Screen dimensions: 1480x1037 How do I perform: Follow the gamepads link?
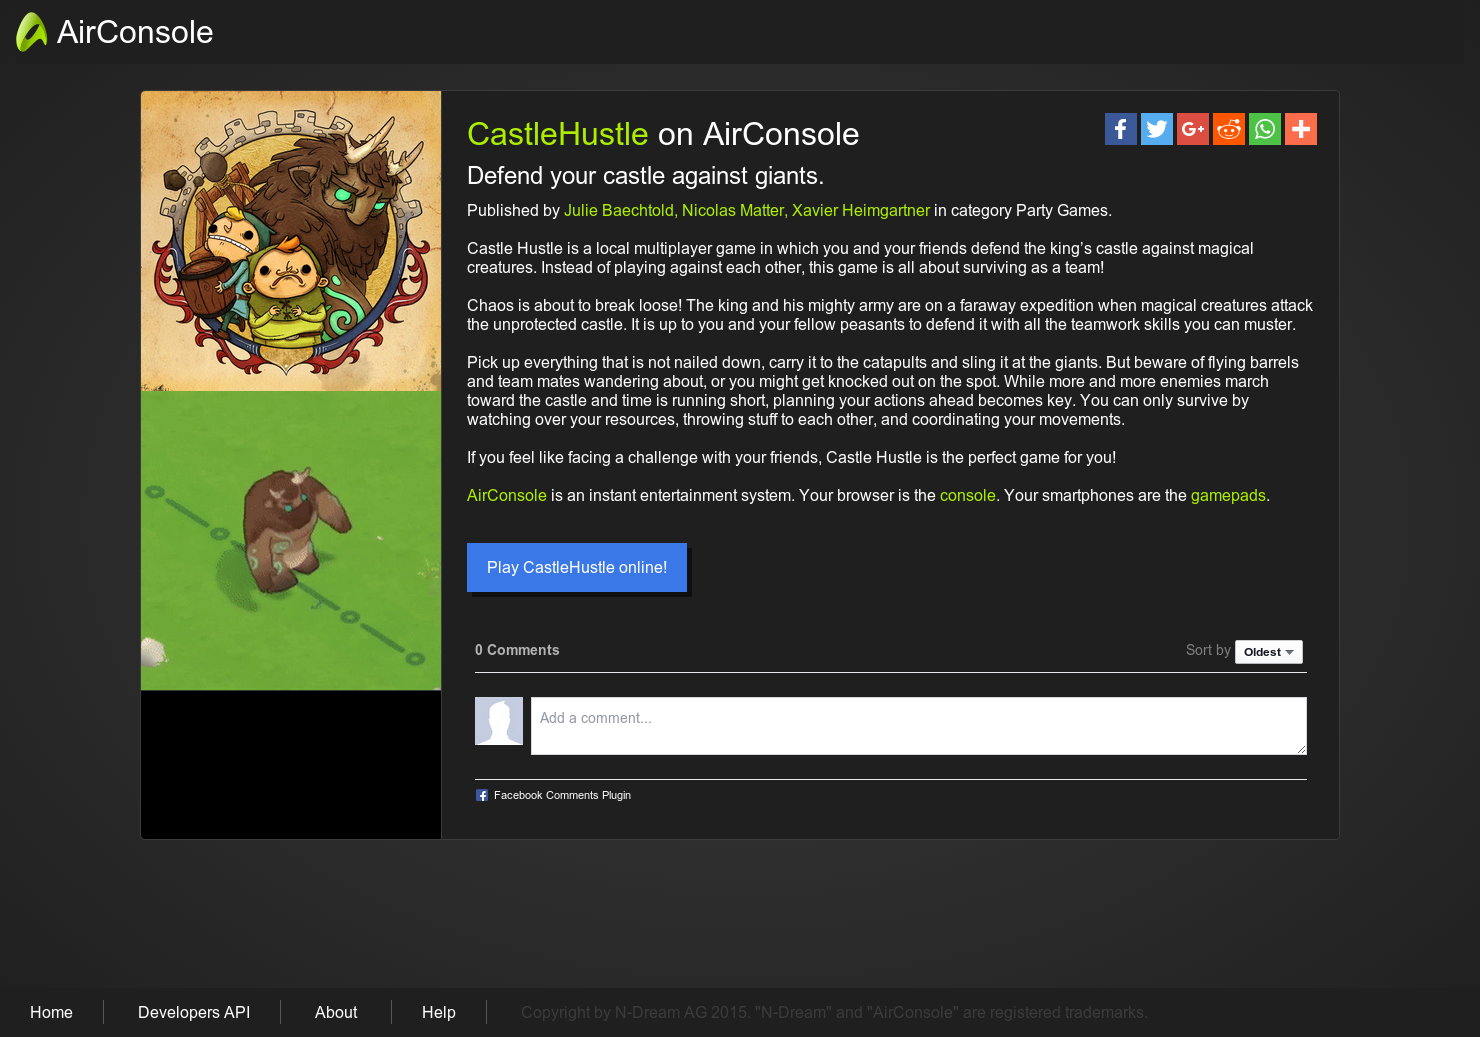tap(1228, 495)
